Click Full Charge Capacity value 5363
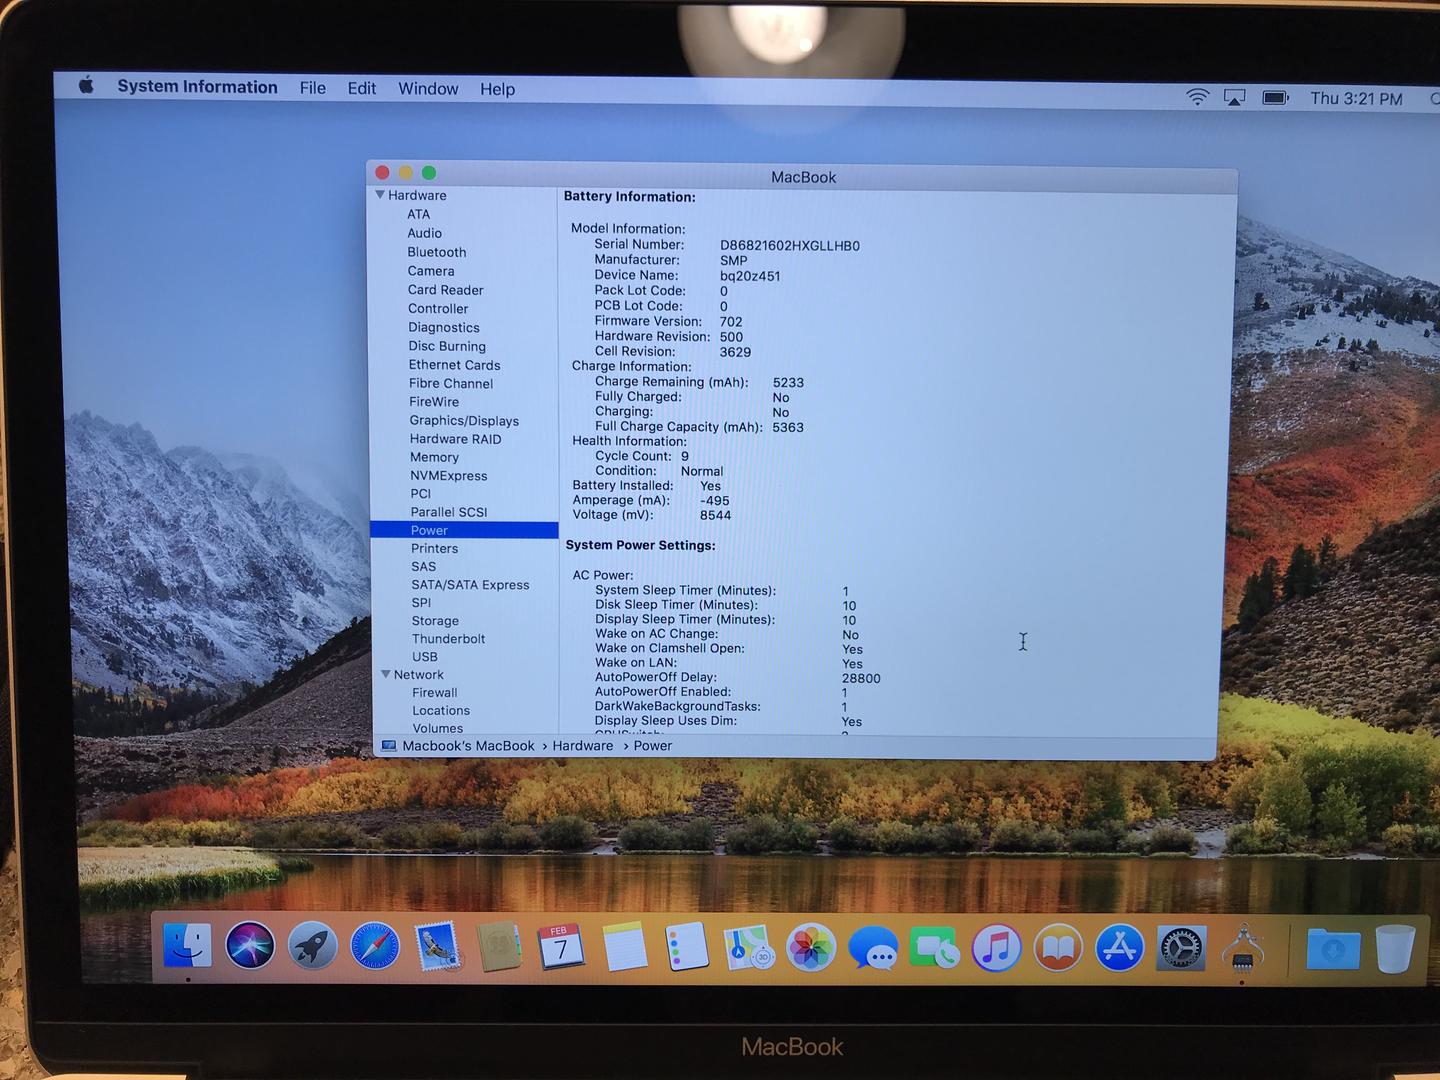Image resolution: width=1440 pixels, height=1080 pixels. [788, 427]
